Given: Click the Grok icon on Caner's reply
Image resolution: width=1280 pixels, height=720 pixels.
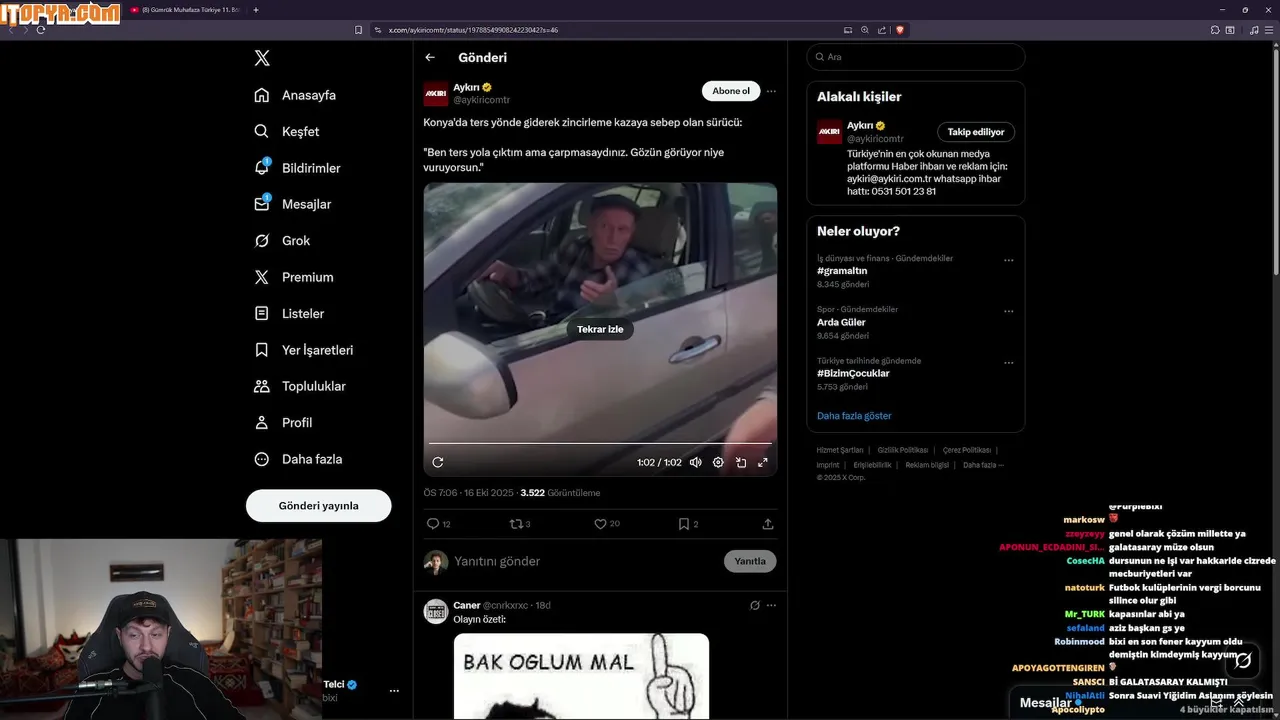Looking at the screenshot, I should 755,605.
